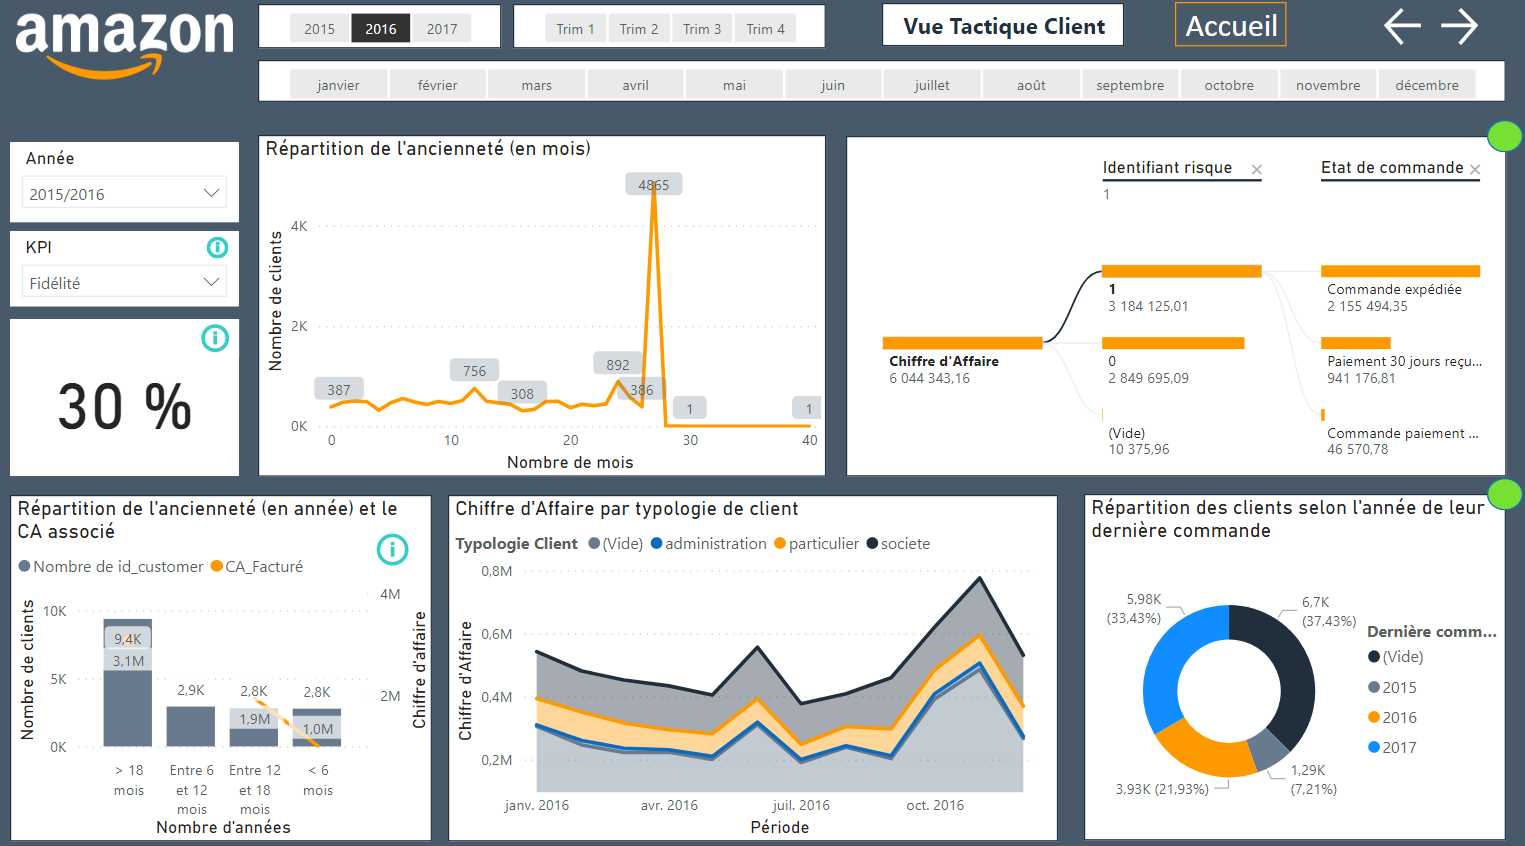This screenshot has height=846, width=1525.
Task: Filter on mai month
Action: (735, 85)
